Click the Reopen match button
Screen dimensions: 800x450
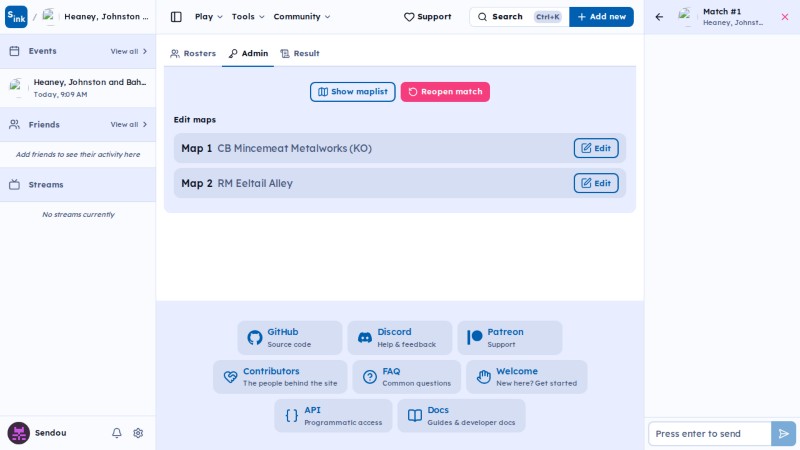pos(445,92)
